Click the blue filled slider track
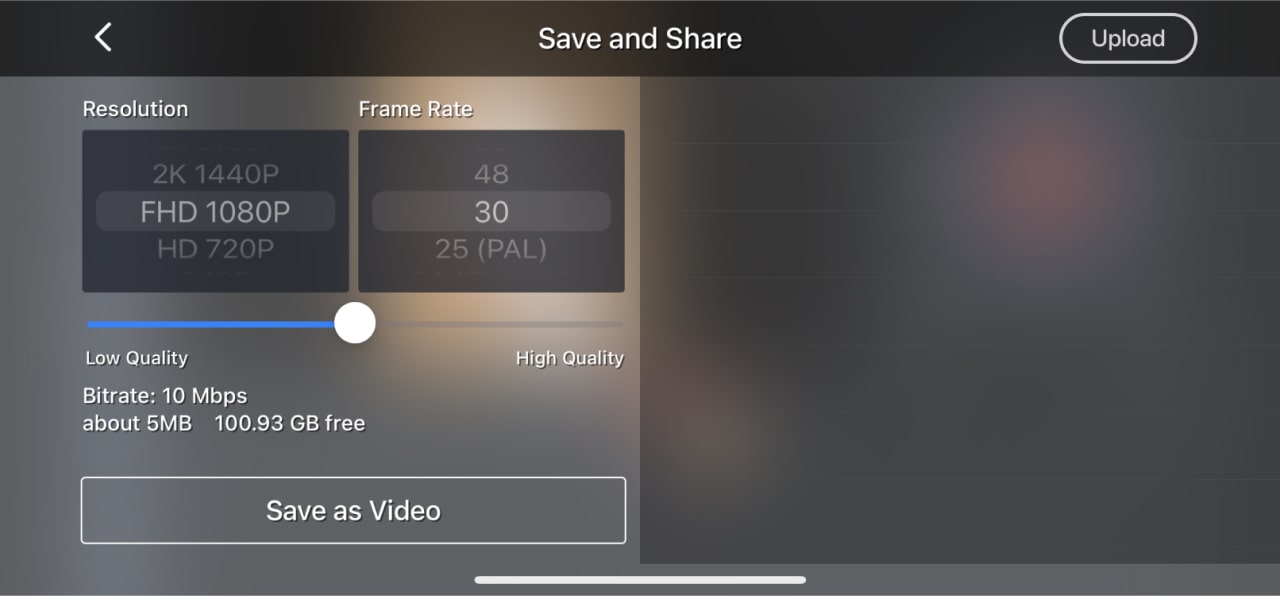Screen dimensions: 1280x596 (x=210, y=324)
